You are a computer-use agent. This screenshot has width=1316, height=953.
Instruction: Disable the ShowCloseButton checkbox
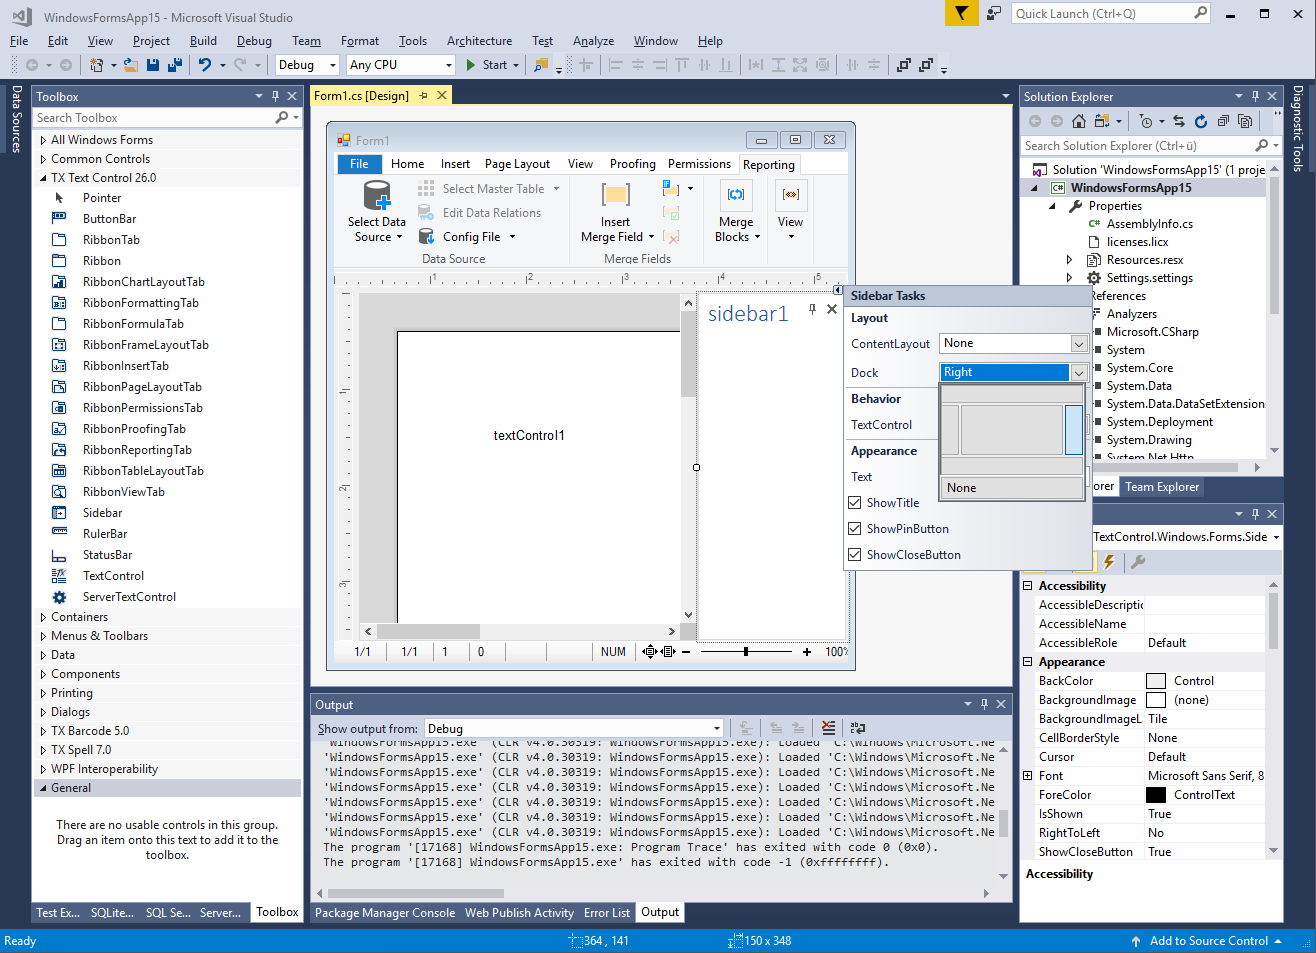point(855,555)
